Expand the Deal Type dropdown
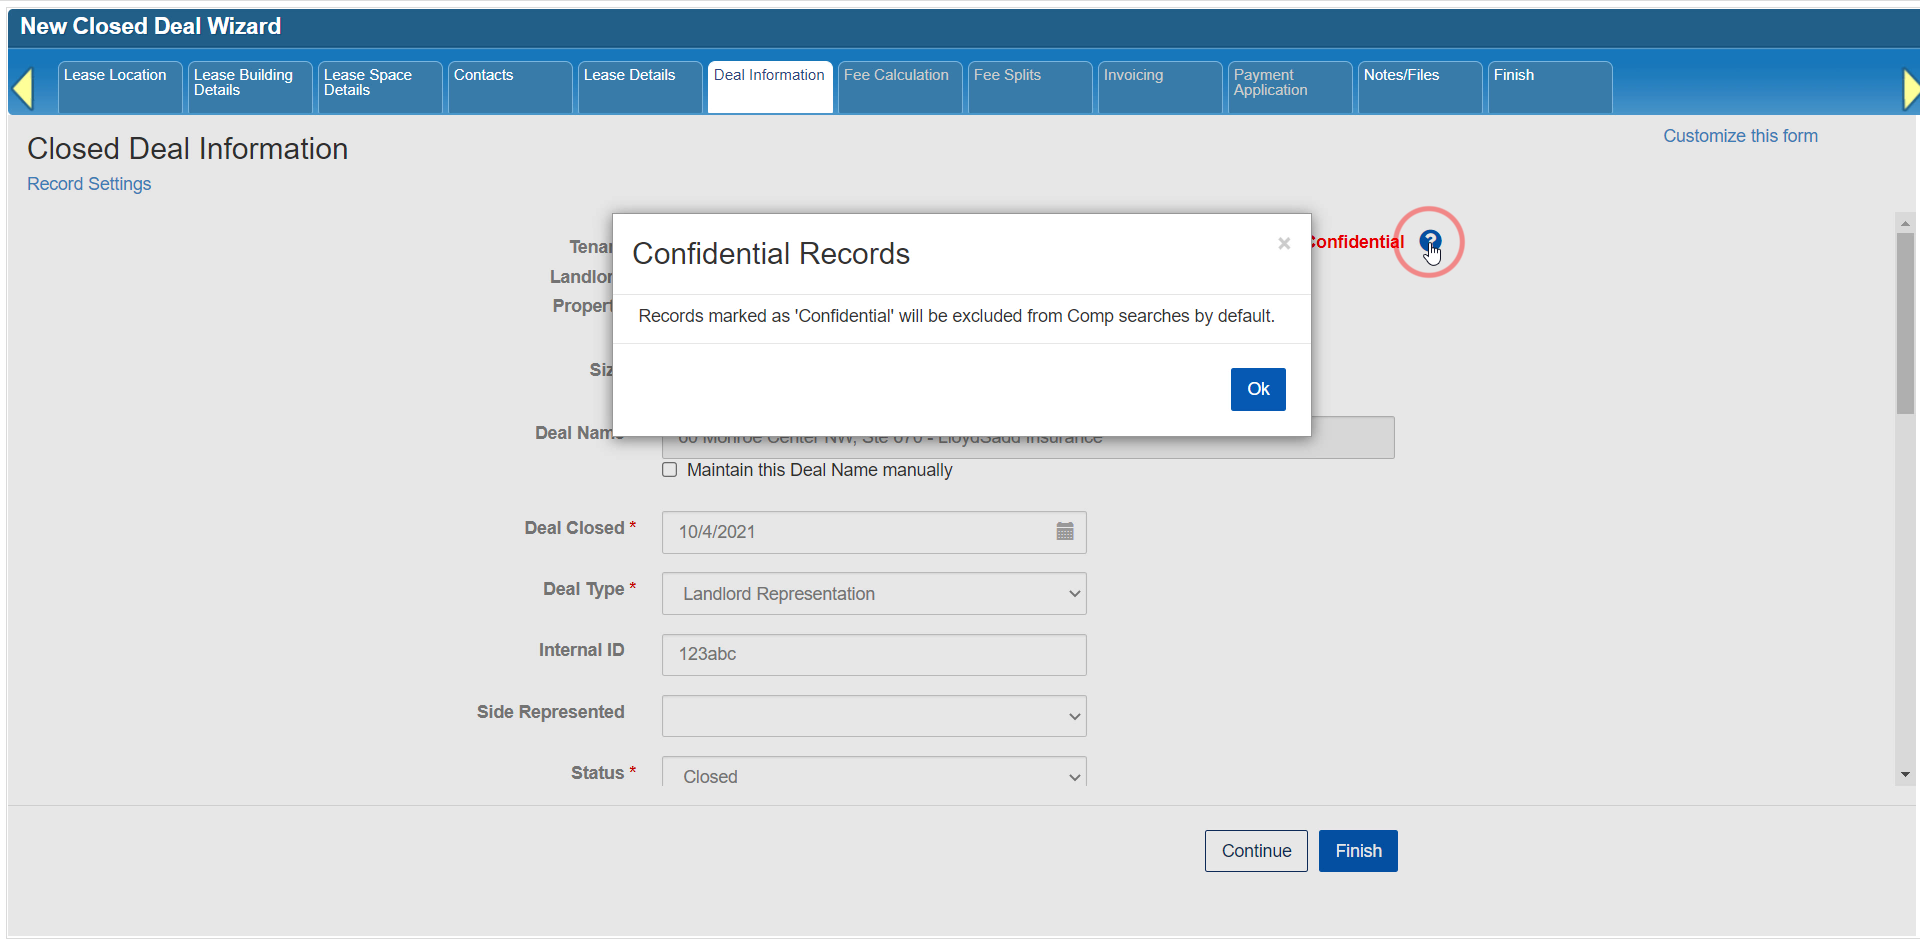The height and width of the screenshot is (942, 1920). pos(873,594)
